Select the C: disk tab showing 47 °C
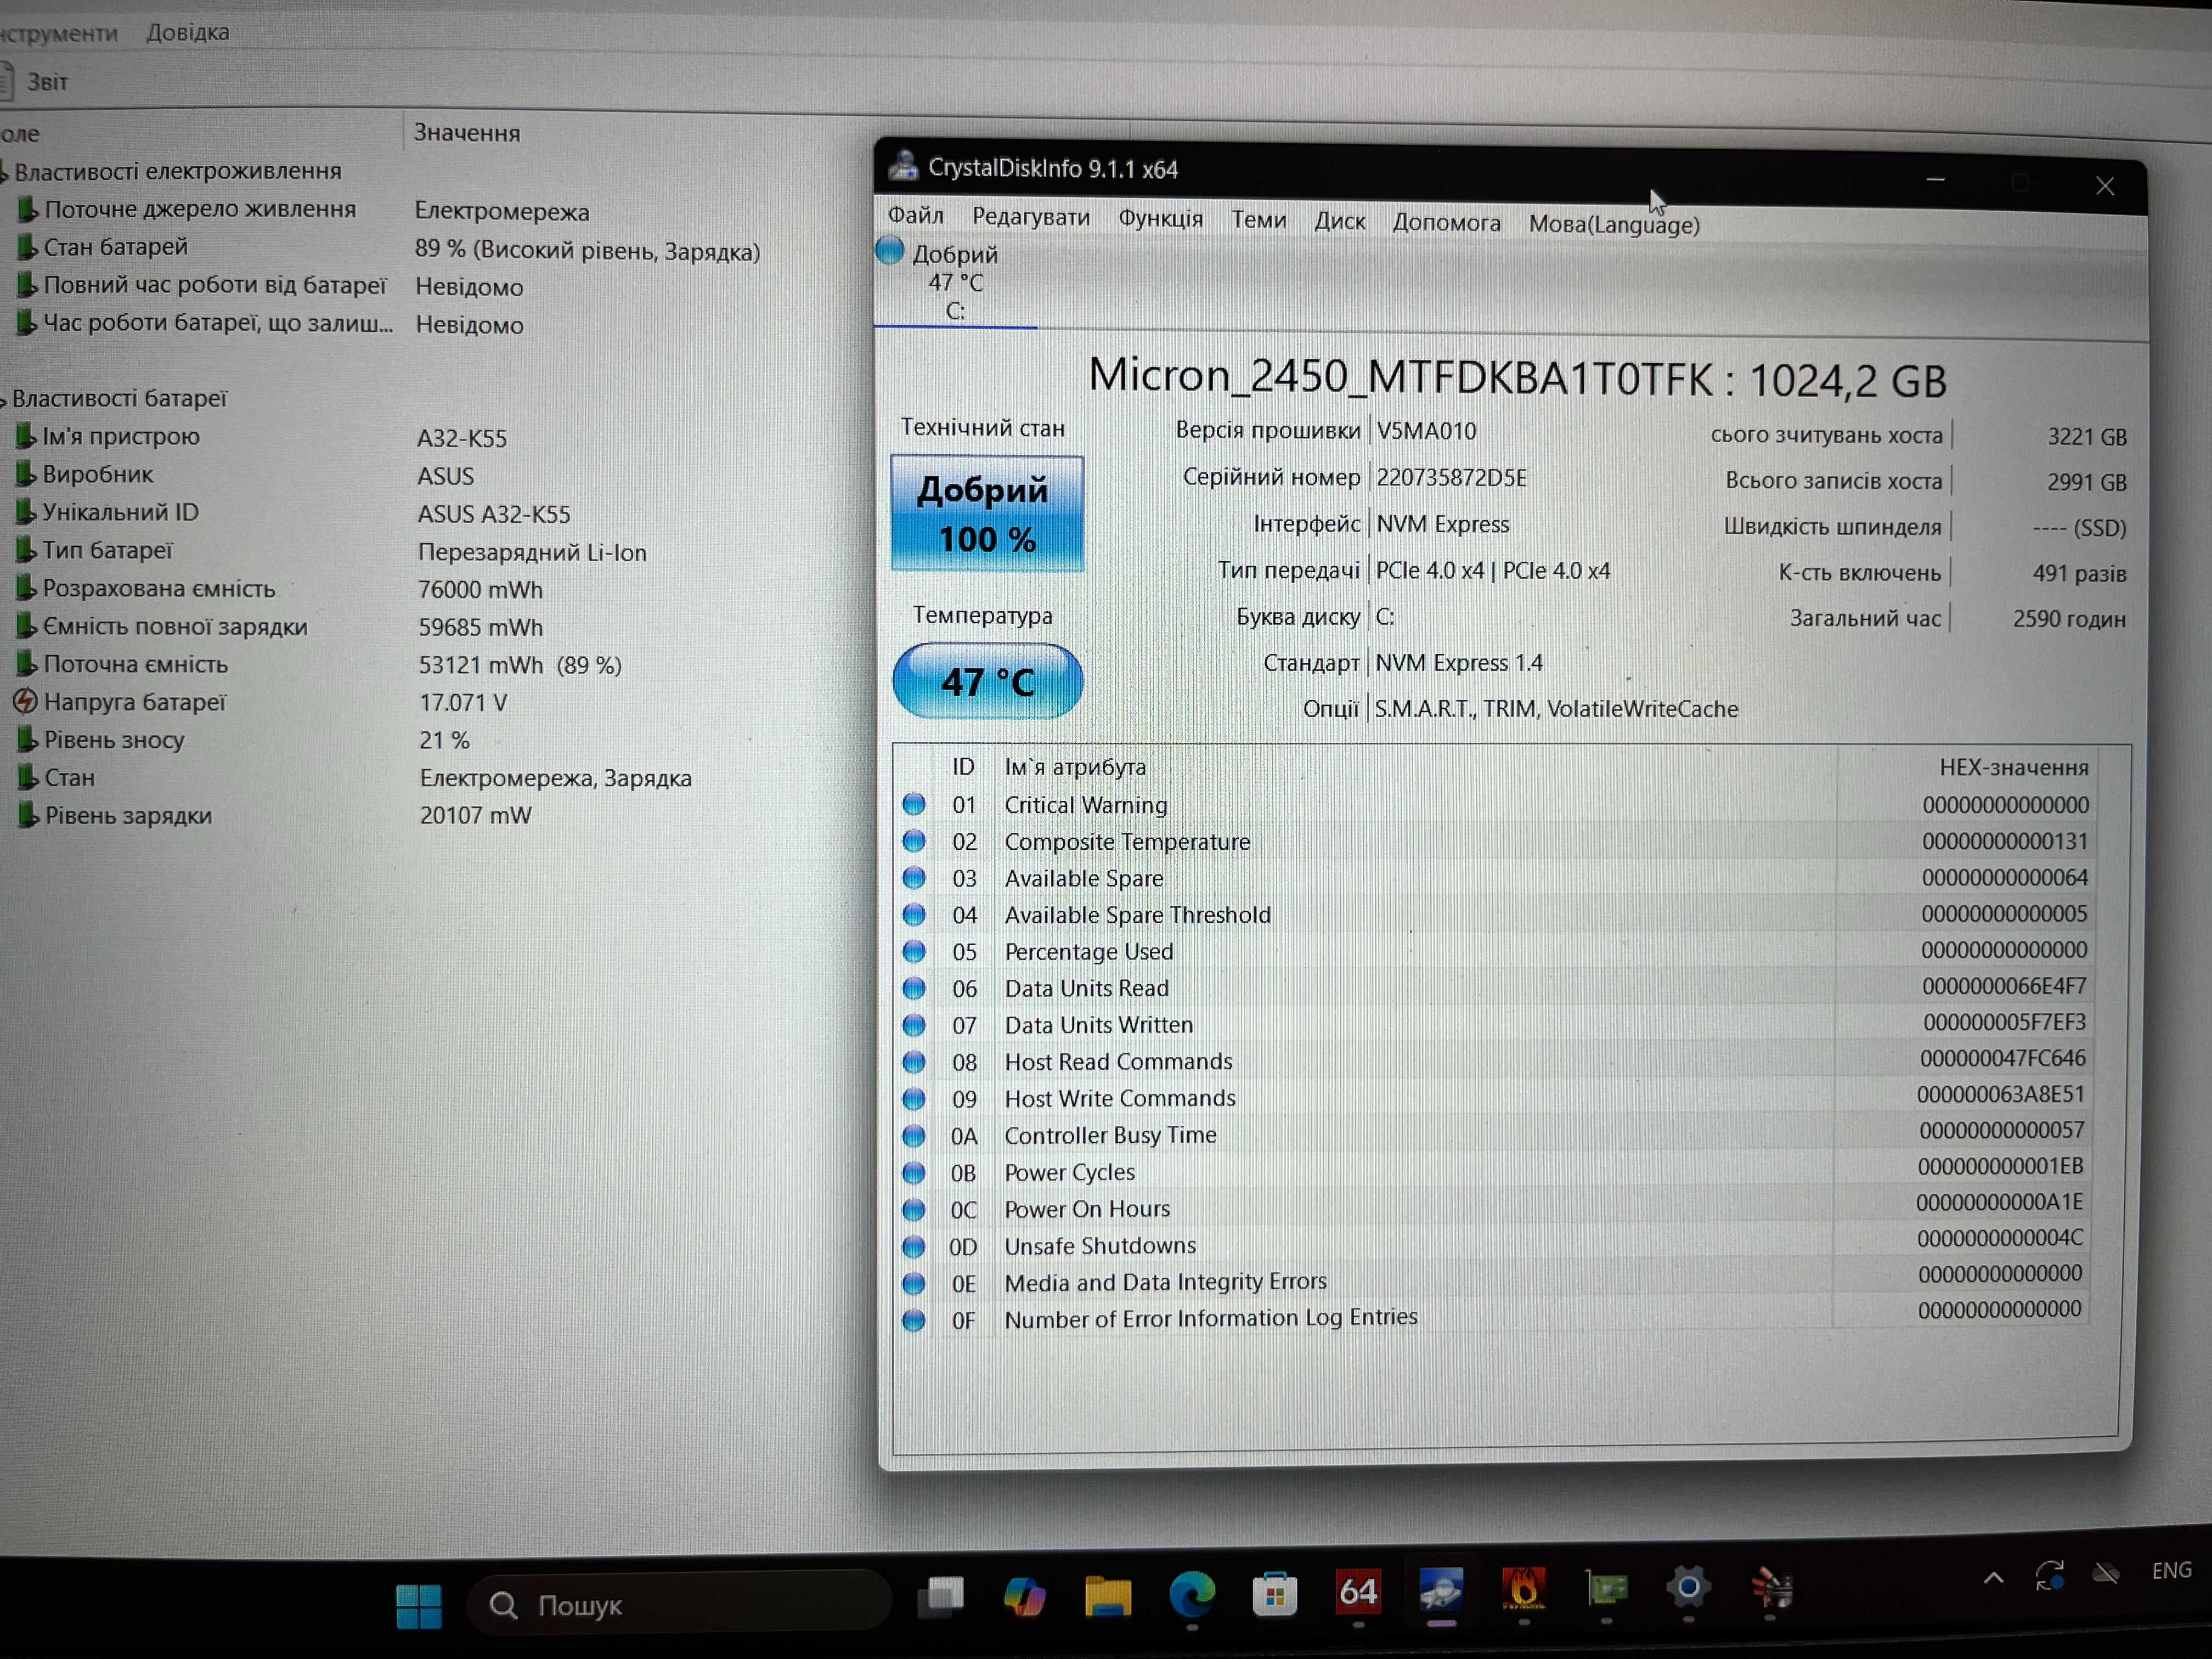This screenshot has height=1659, width=2212. 955,282
